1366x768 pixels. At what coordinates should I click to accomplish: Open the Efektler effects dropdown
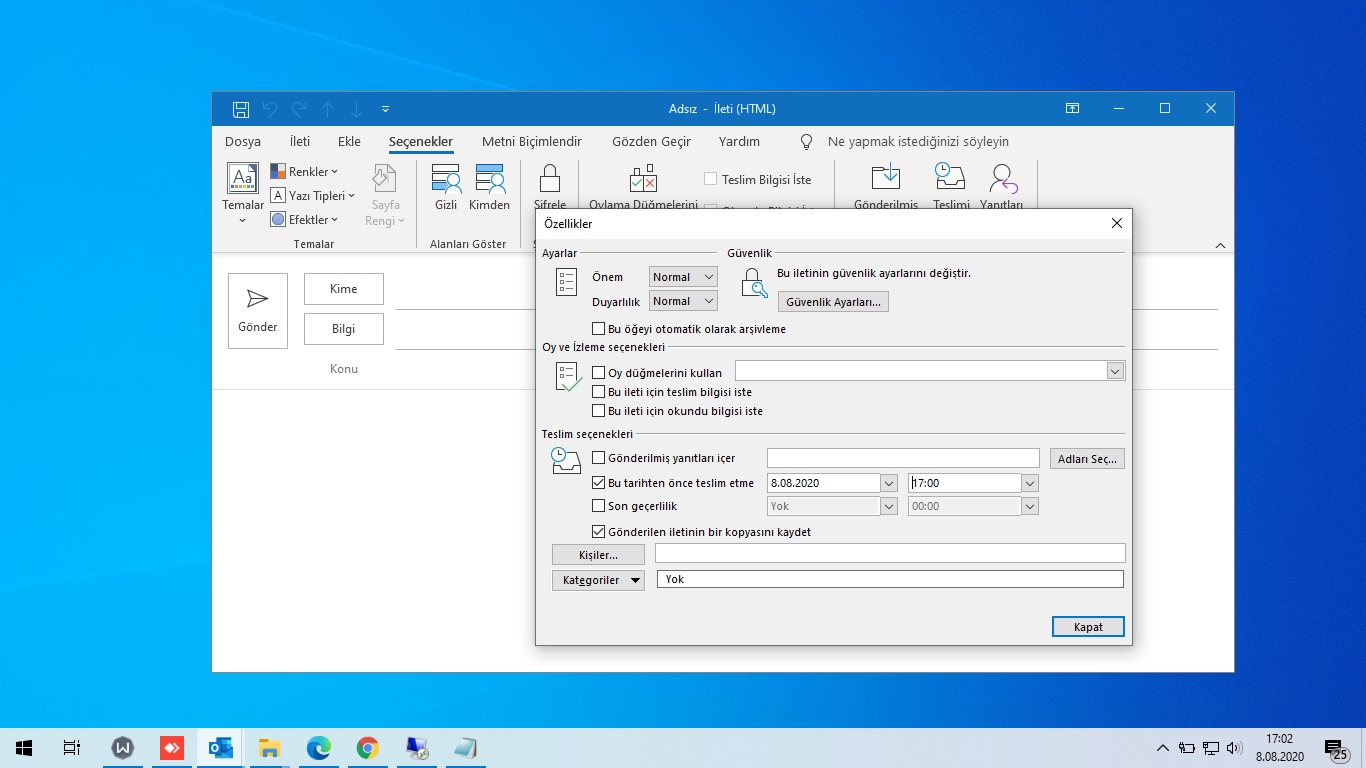pos(304,219)
